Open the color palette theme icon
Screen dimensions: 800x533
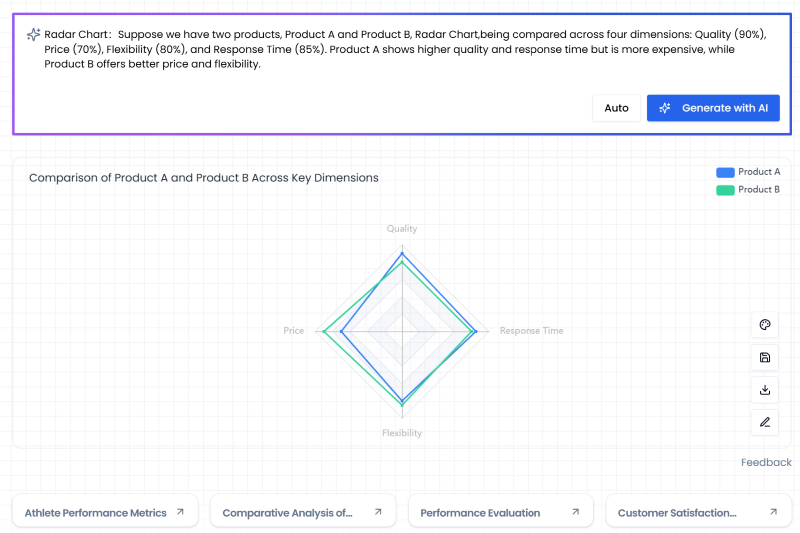[765, 325]
